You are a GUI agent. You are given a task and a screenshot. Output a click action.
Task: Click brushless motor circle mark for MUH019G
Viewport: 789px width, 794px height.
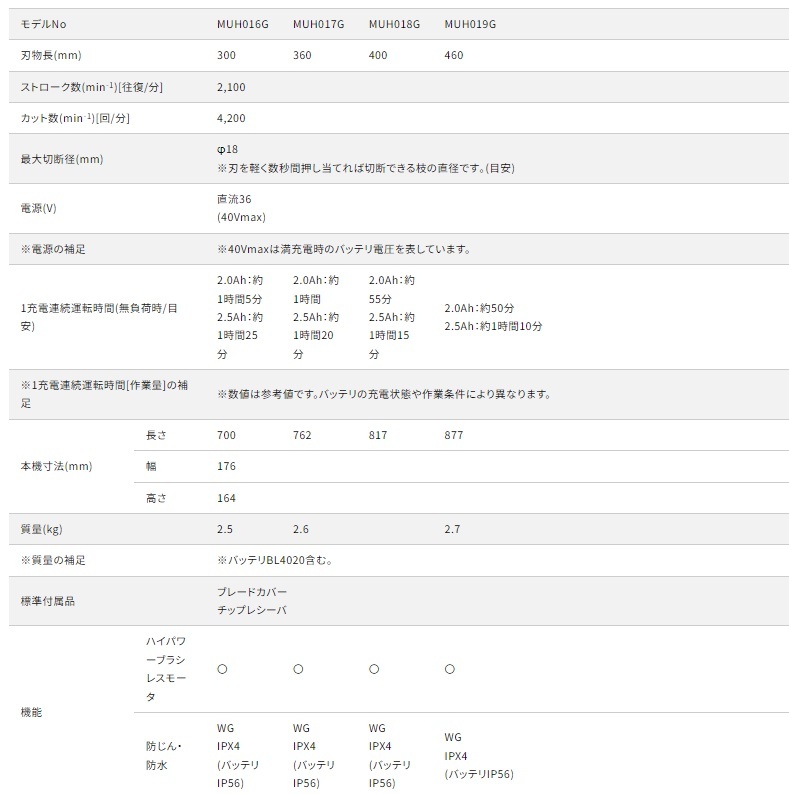(x=450, y=669)
